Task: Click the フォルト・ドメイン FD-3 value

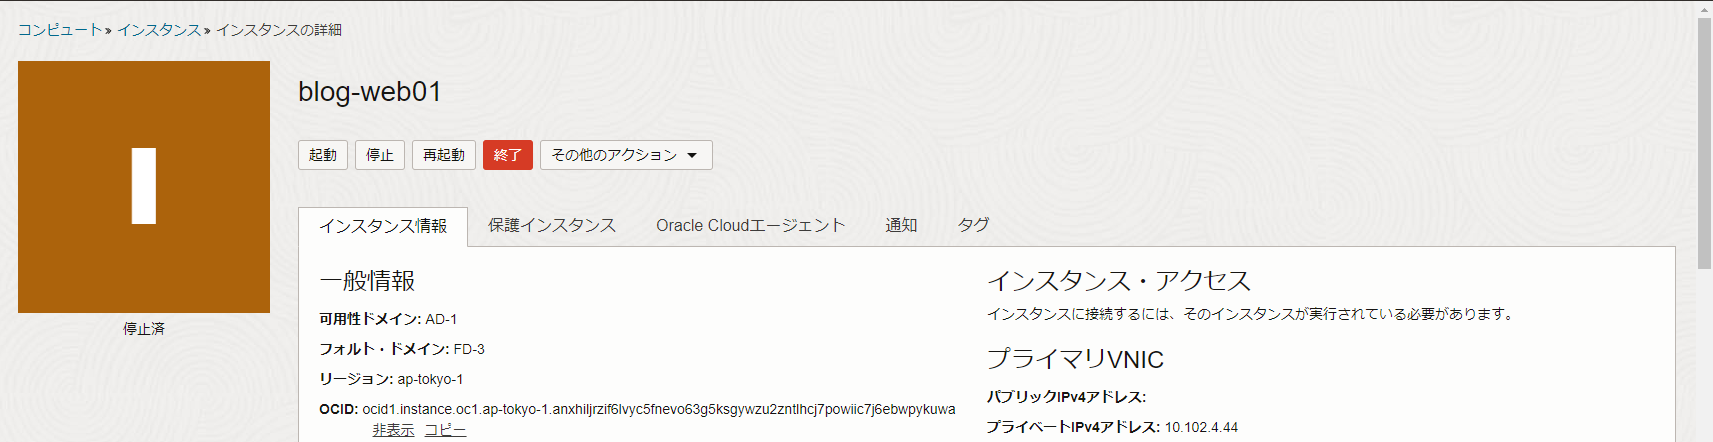Action: [469, 349]
